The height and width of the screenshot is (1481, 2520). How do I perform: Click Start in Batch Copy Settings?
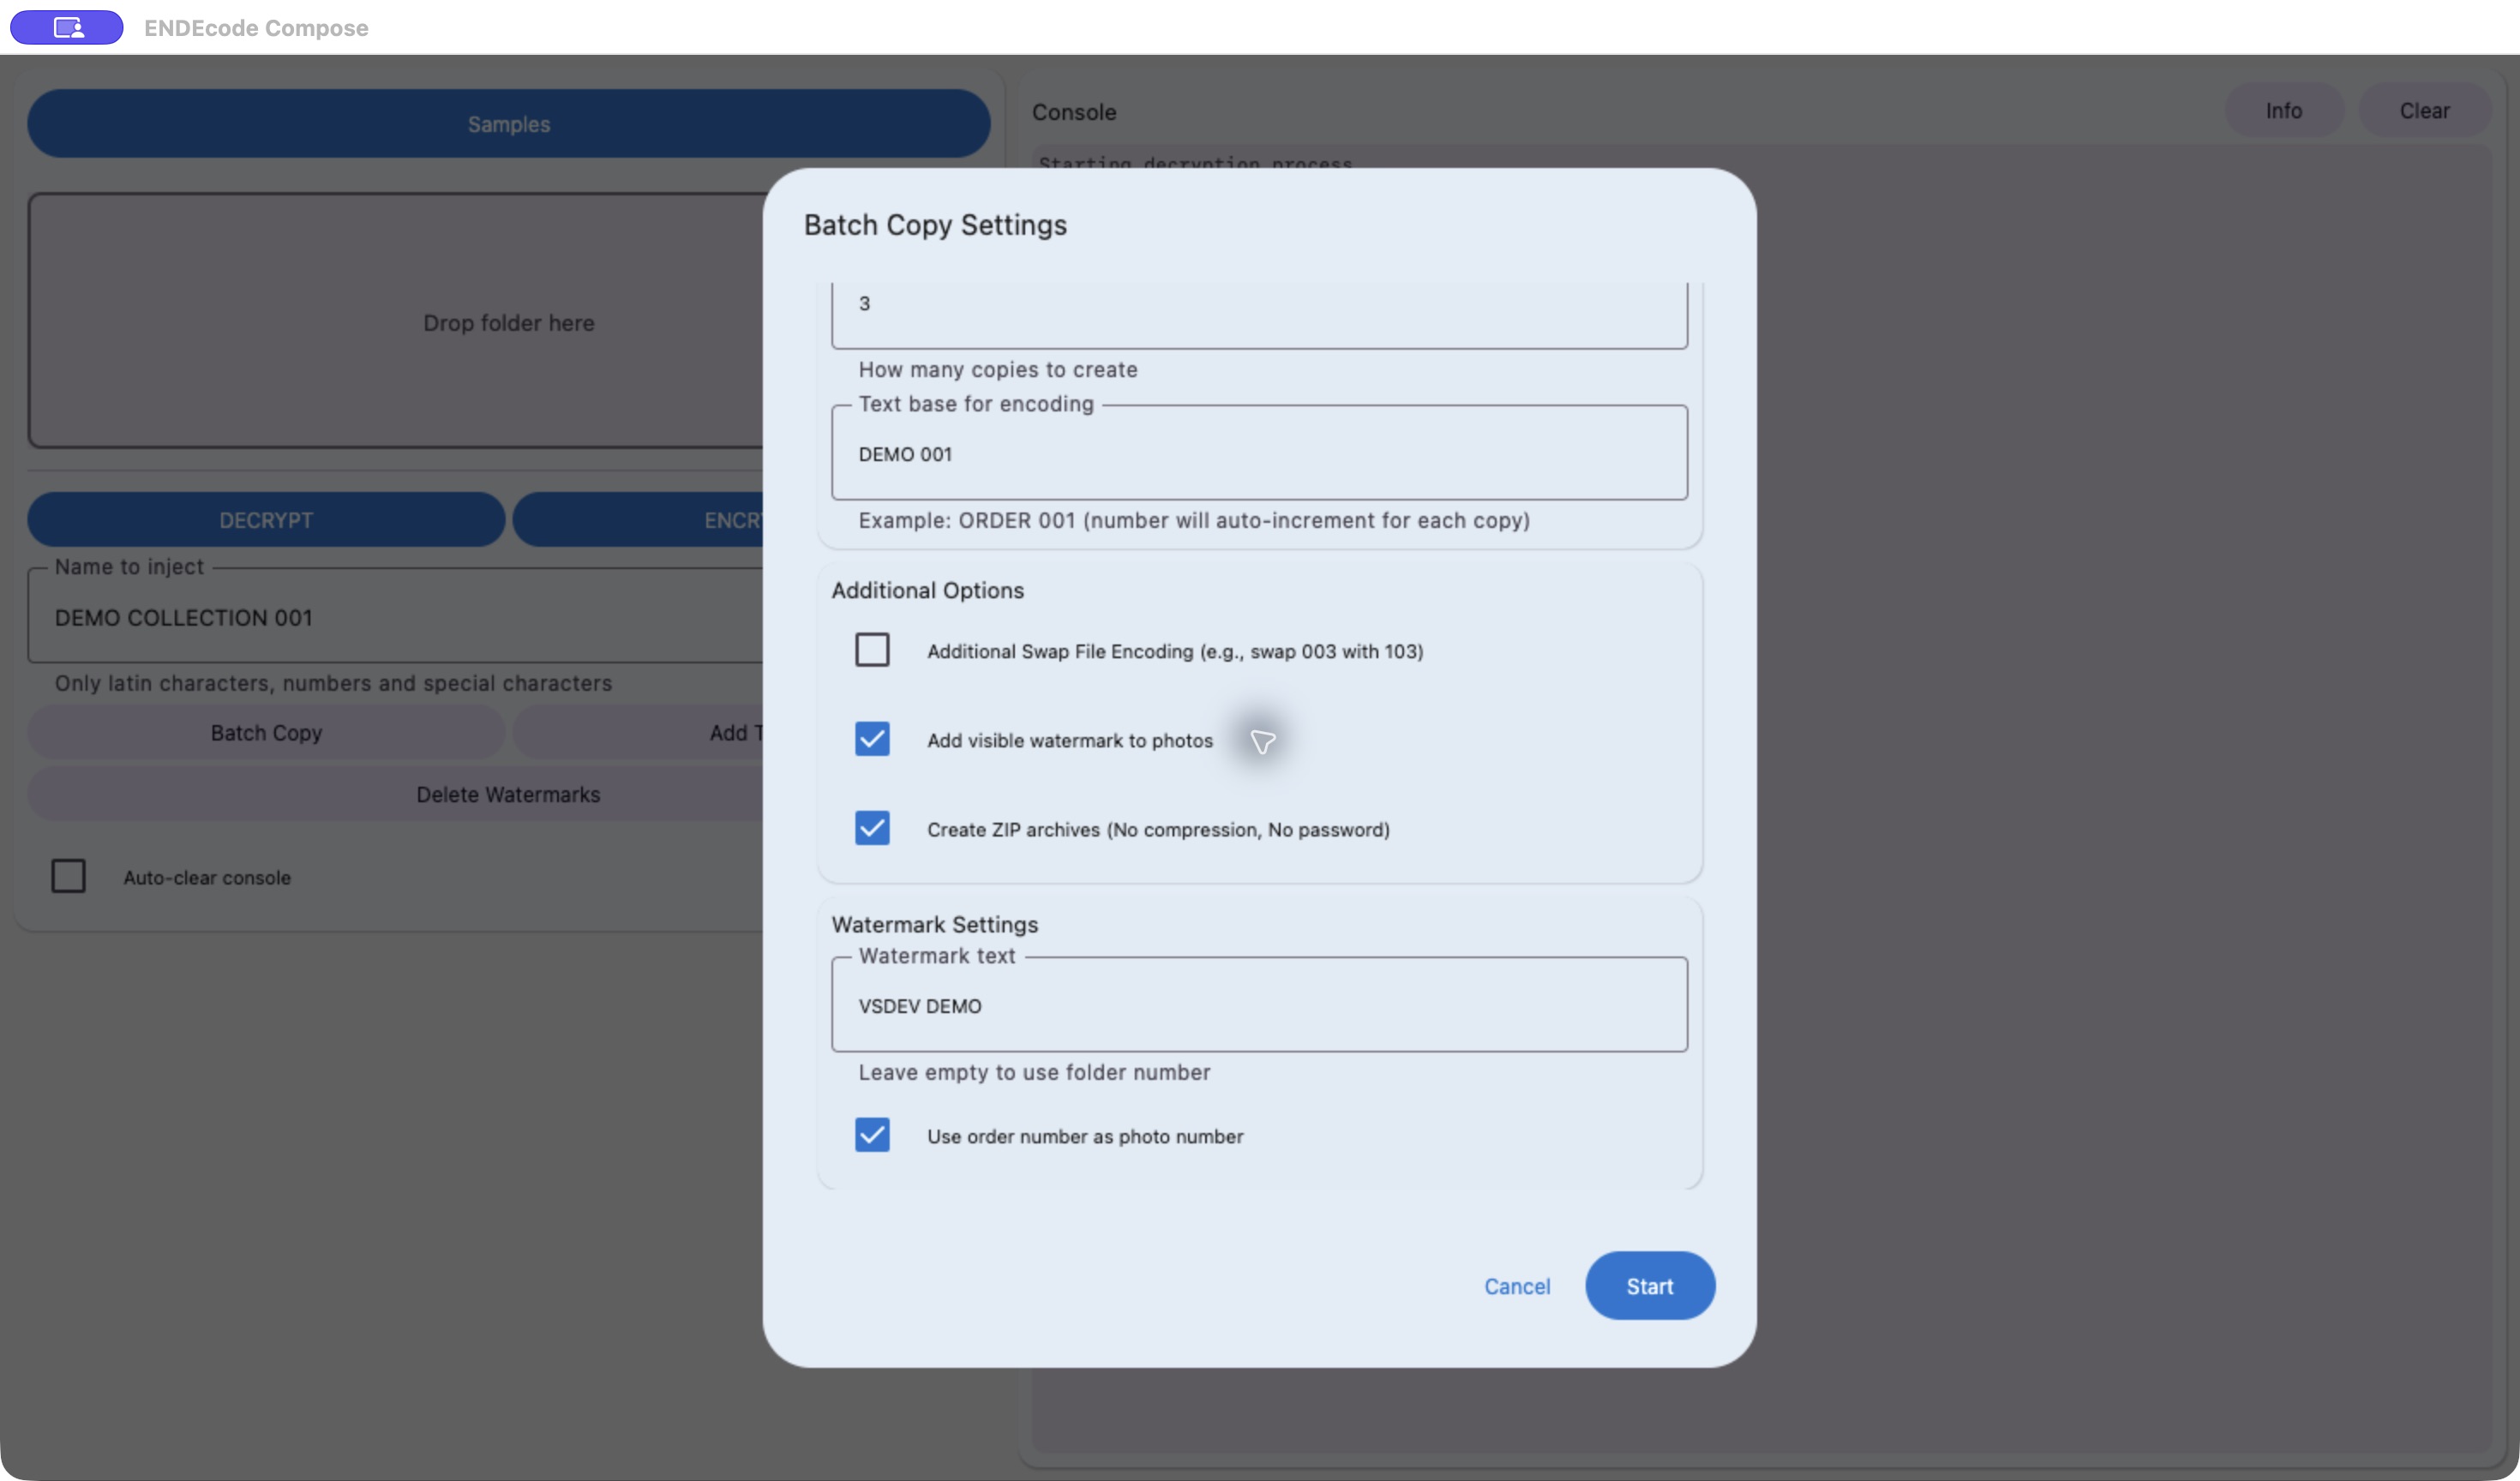pos(1650,1286)
